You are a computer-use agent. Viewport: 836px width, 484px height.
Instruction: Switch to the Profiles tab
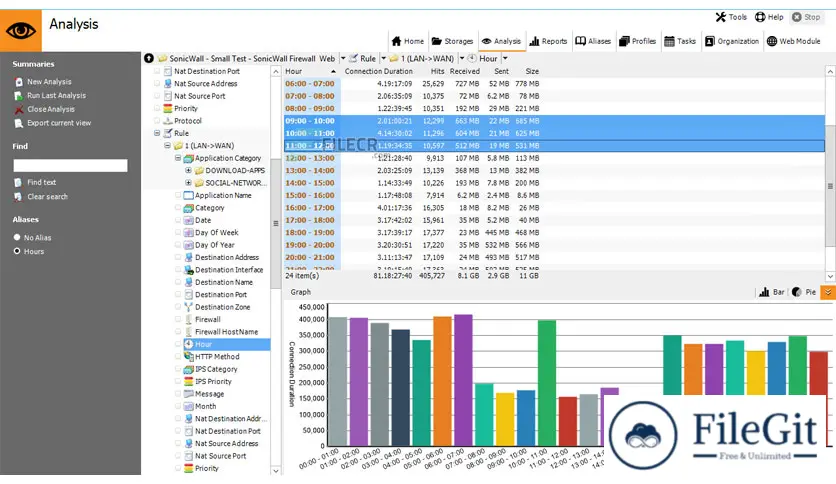tap(637, 41)
